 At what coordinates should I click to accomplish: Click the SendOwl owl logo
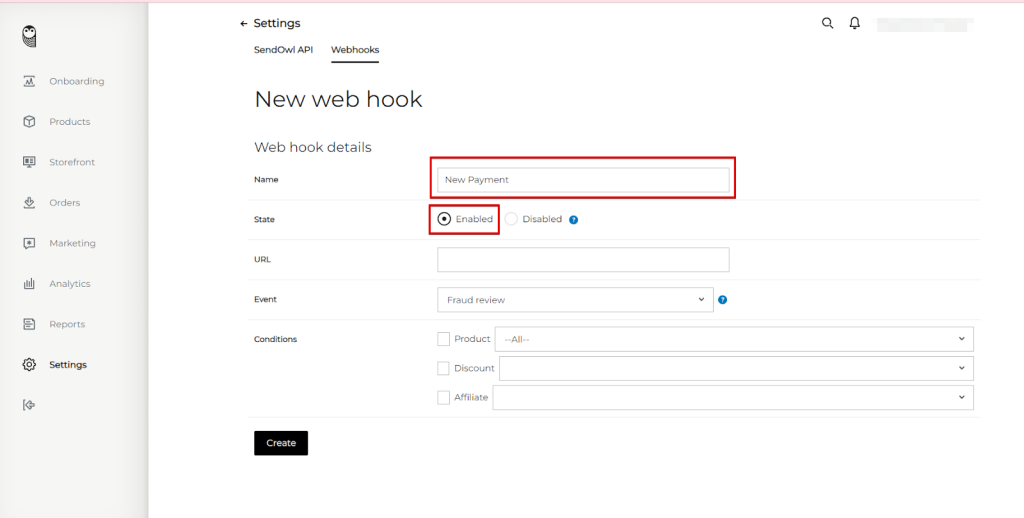coord(30,36)
